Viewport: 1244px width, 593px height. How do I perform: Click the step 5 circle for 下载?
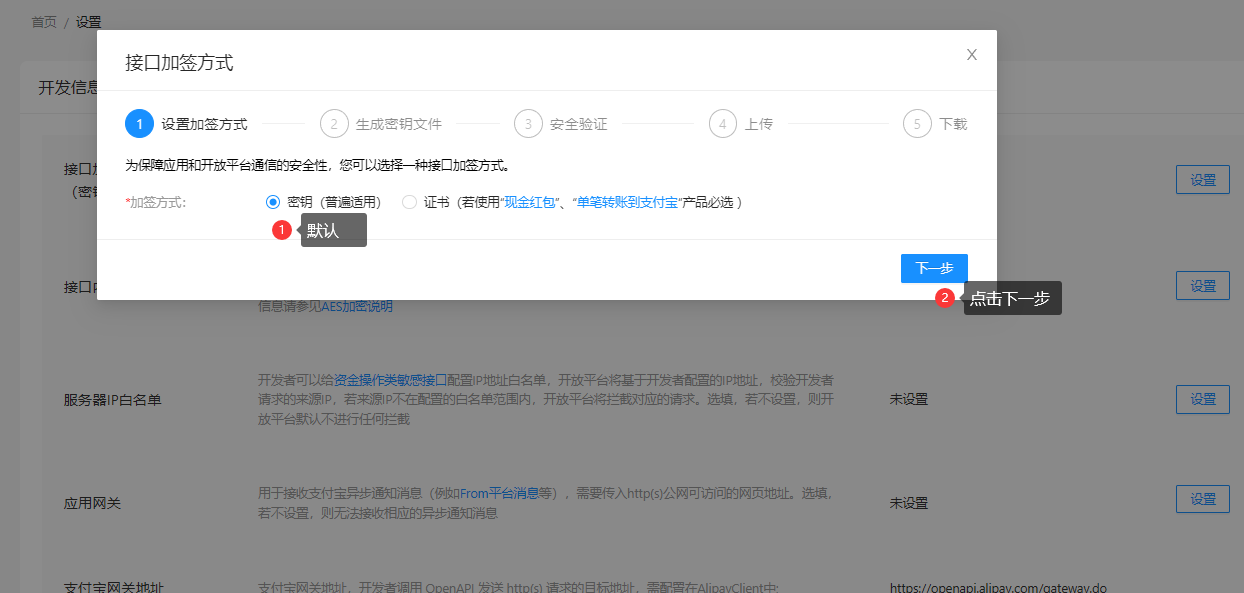917,124
